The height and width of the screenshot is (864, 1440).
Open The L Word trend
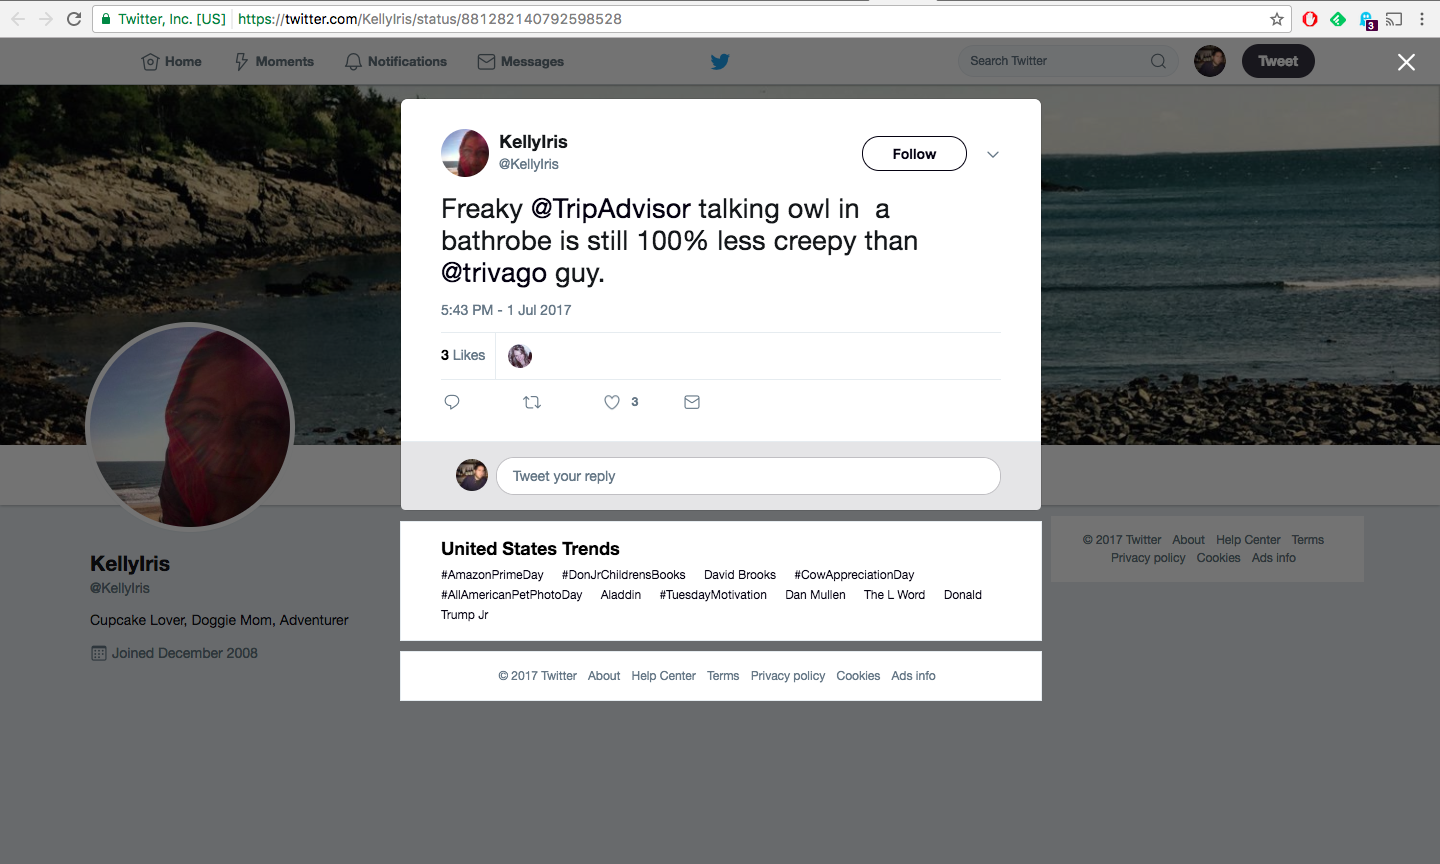[894, 595]
